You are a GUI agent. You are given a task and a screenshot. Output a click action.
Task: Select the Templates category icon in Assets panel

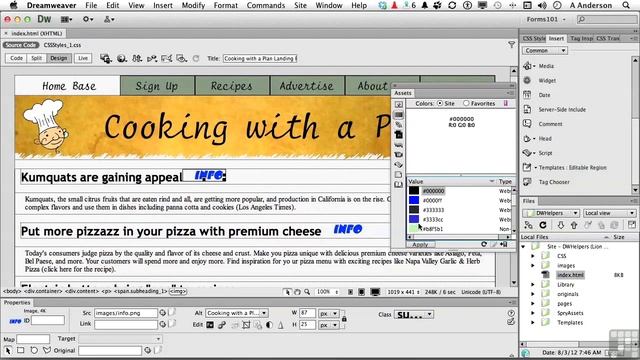[x=399, y=175]
